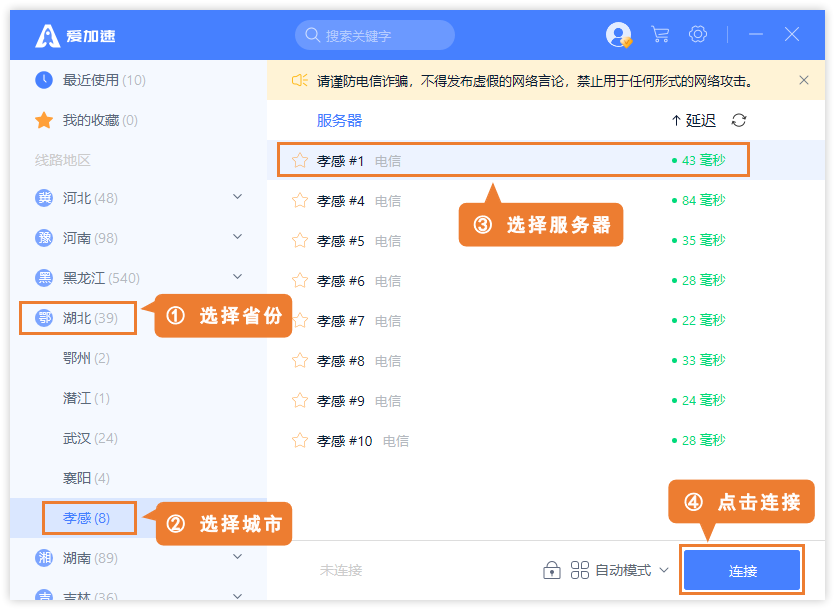Select city 襄阳 (4)

pyautogui.click(x=86, y=478)
